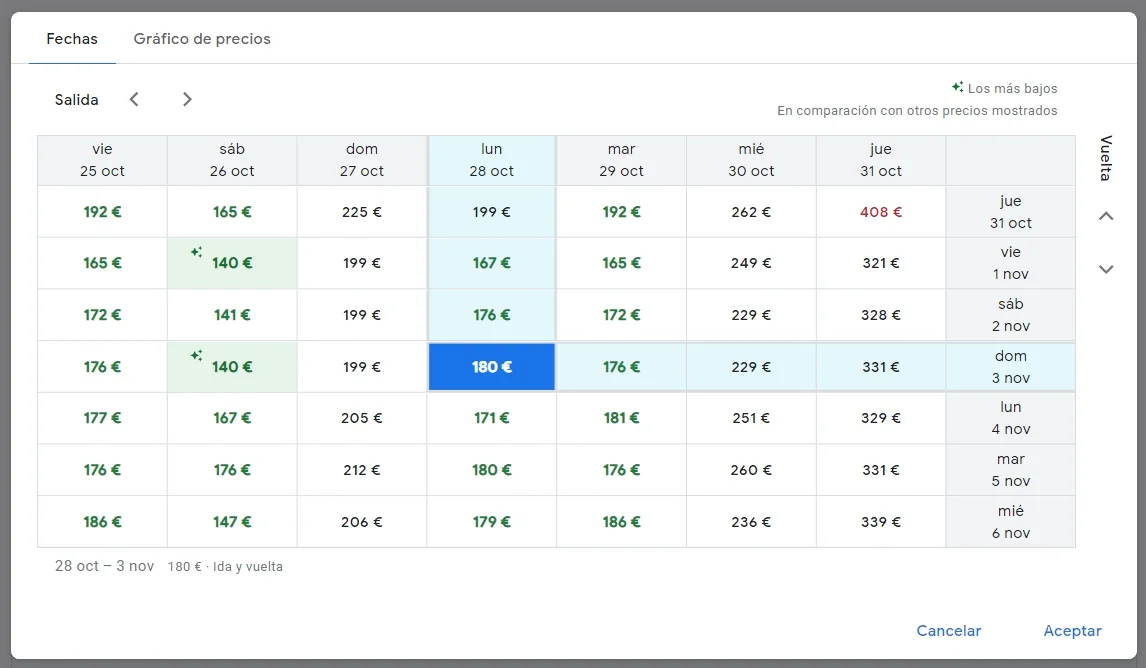Switch to Gráfico de precios tab

[202, 39]
